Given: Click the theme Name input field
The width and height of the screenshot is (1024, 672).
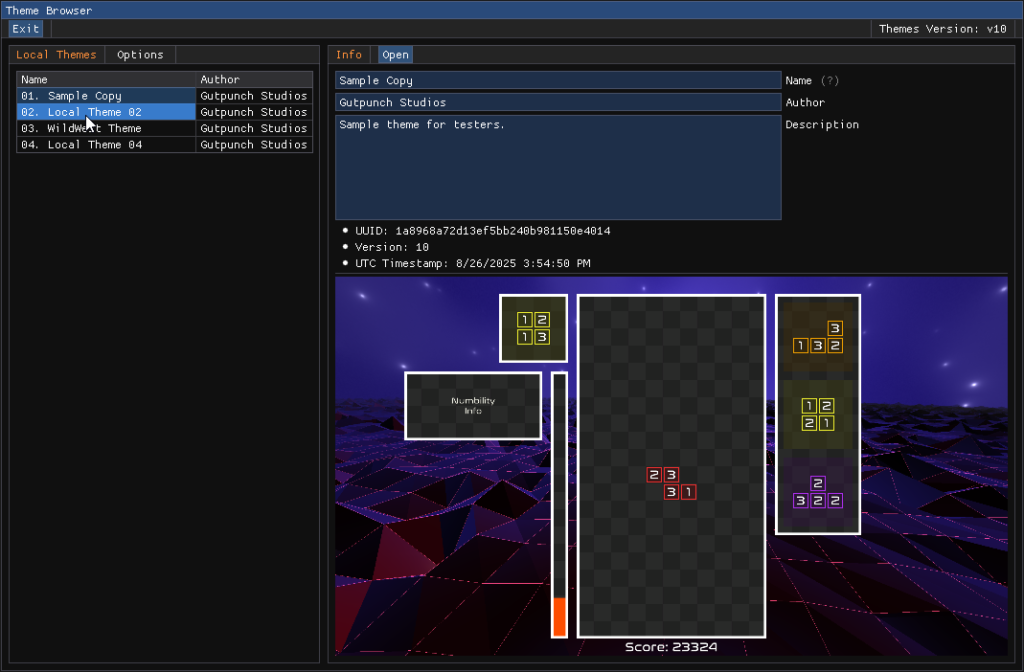Looking at the screenshot, I should pos(557,80).
